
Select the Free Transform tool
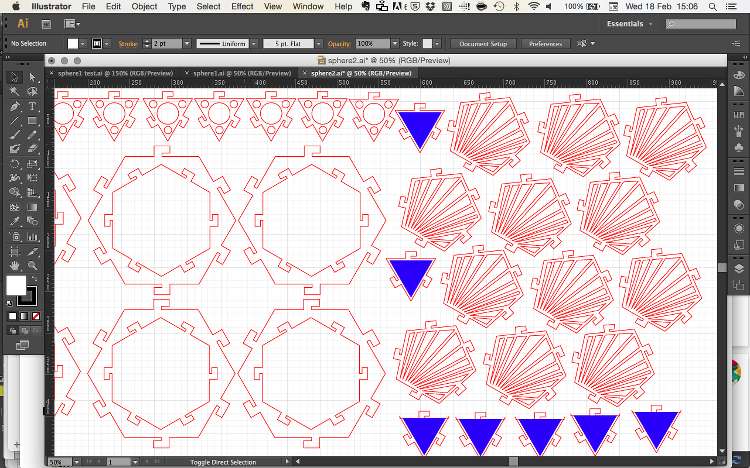pos(32,178)
